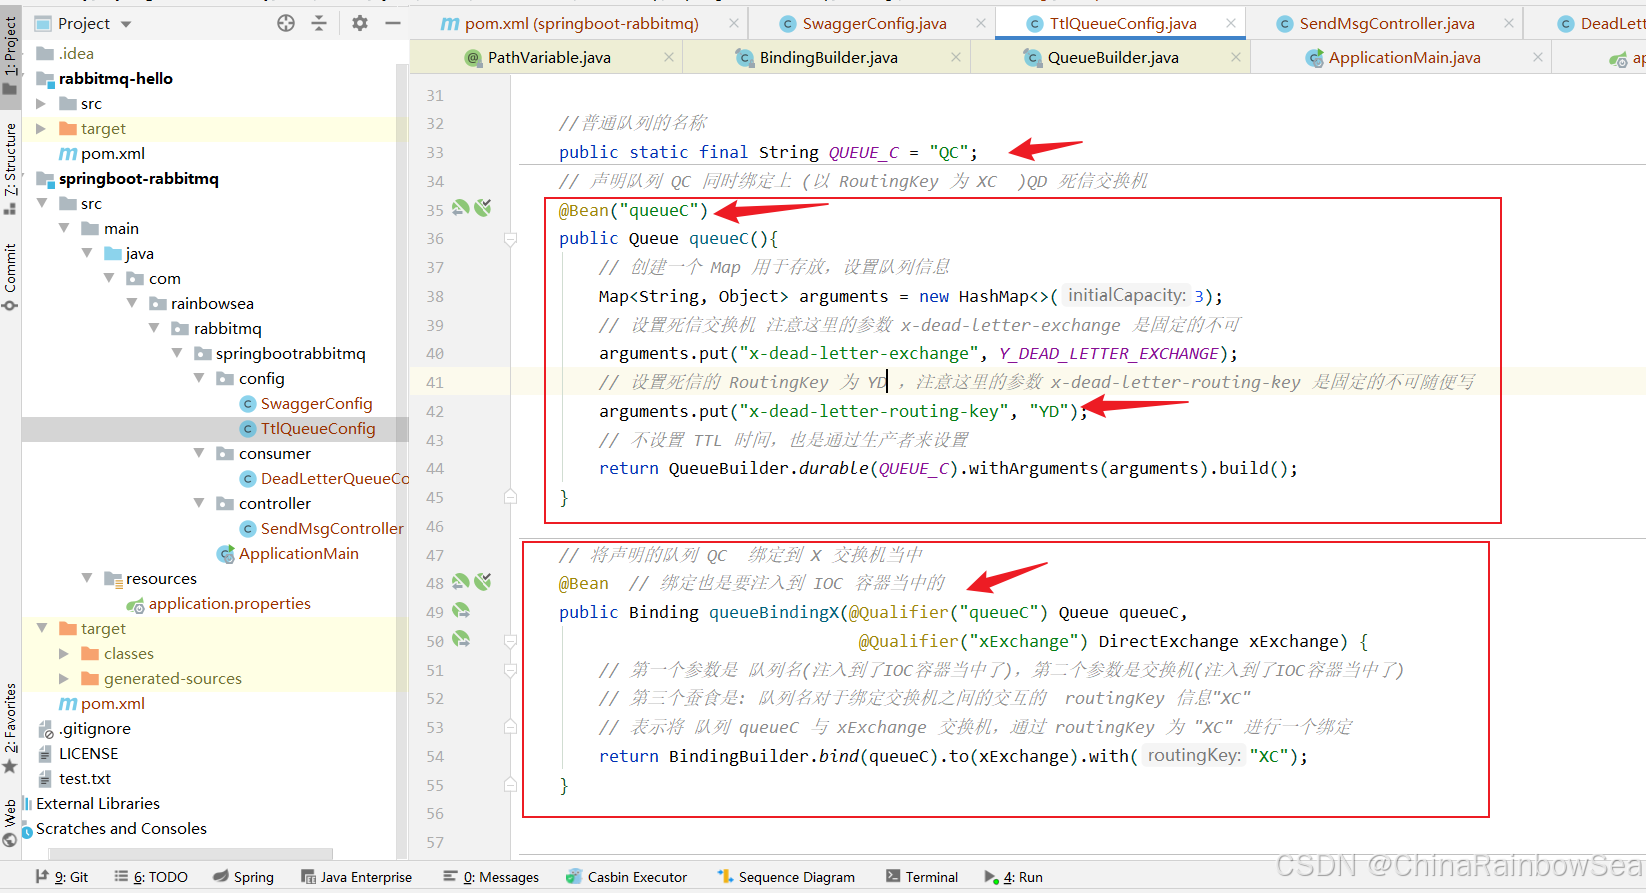The image size is (1646, 893).
Task: Open the BindingBuilder.java tab
Action: point(828,58)
